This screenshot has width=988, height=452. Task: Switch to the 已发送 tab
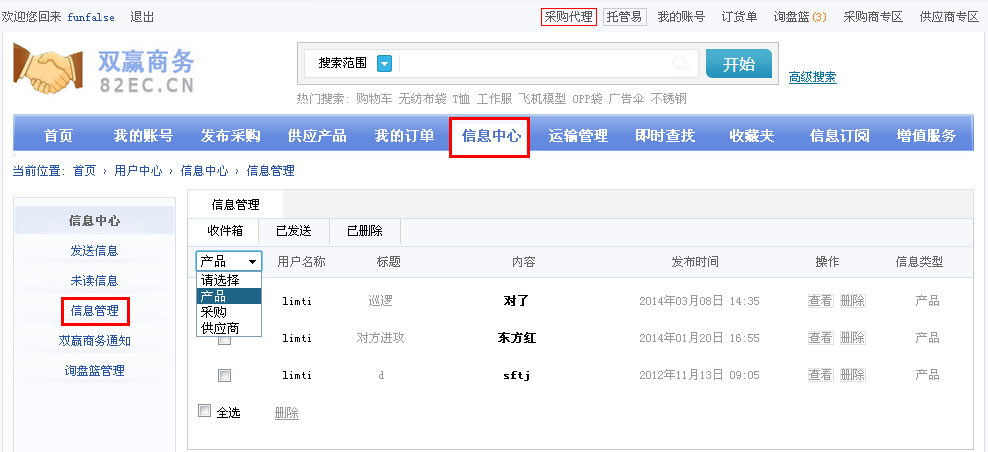294,231
